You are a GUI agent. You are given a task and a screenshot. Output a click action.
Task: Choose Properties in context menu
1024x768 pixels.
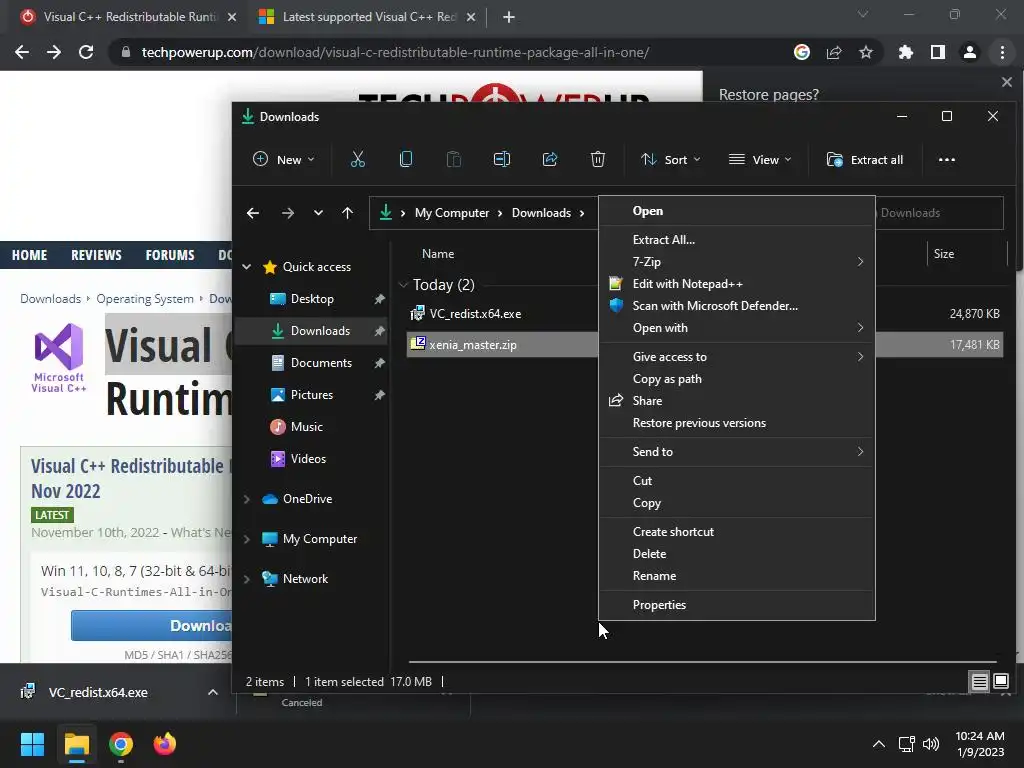coord(737,605)
